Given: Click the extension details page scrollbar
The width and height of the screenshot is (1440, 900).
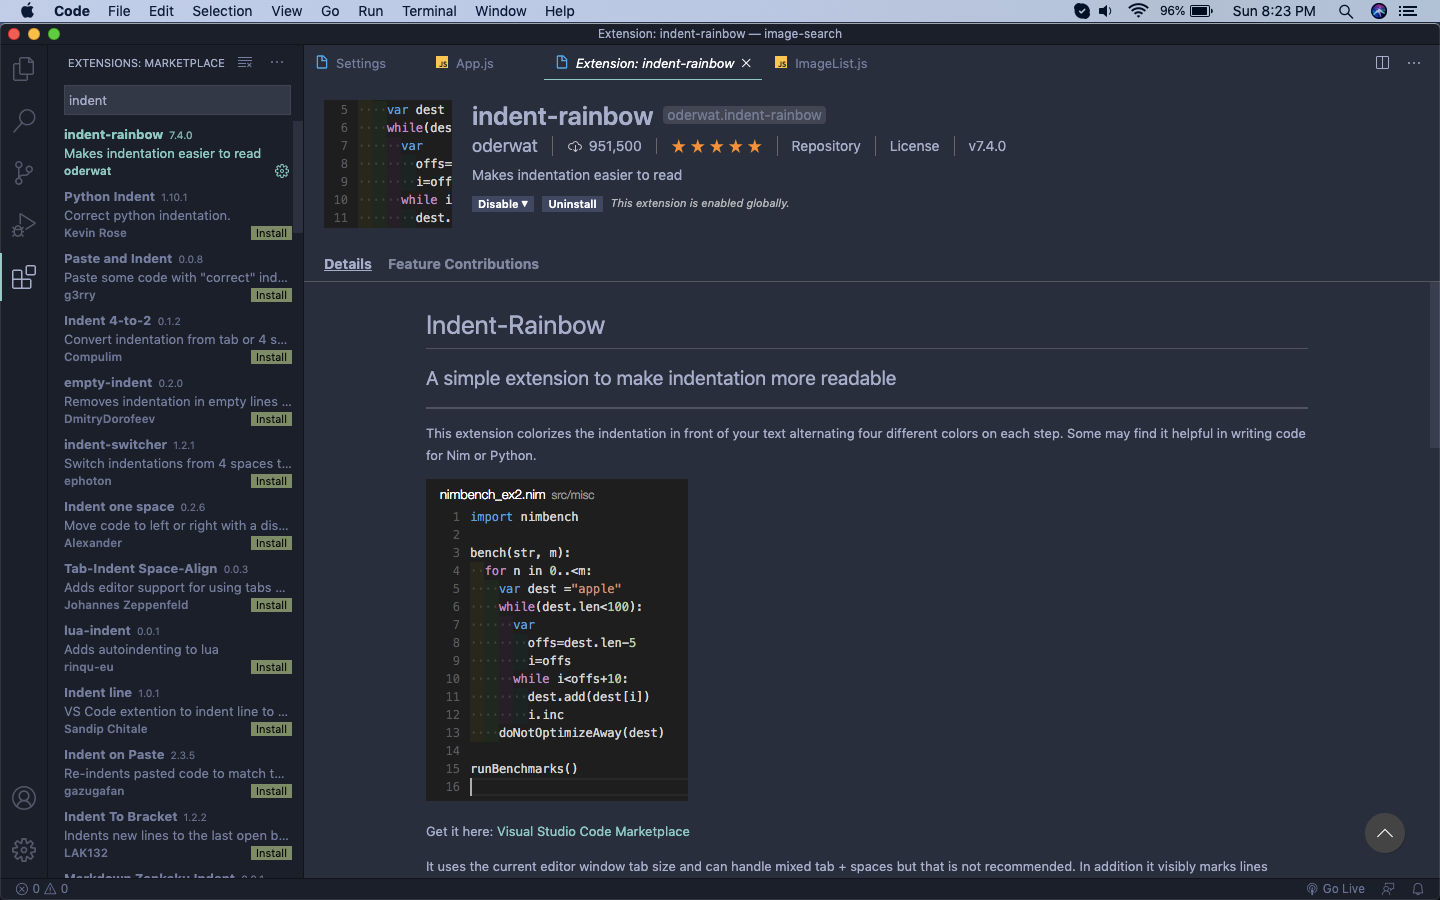Looking at the screenshot, I should [1434, 365].
